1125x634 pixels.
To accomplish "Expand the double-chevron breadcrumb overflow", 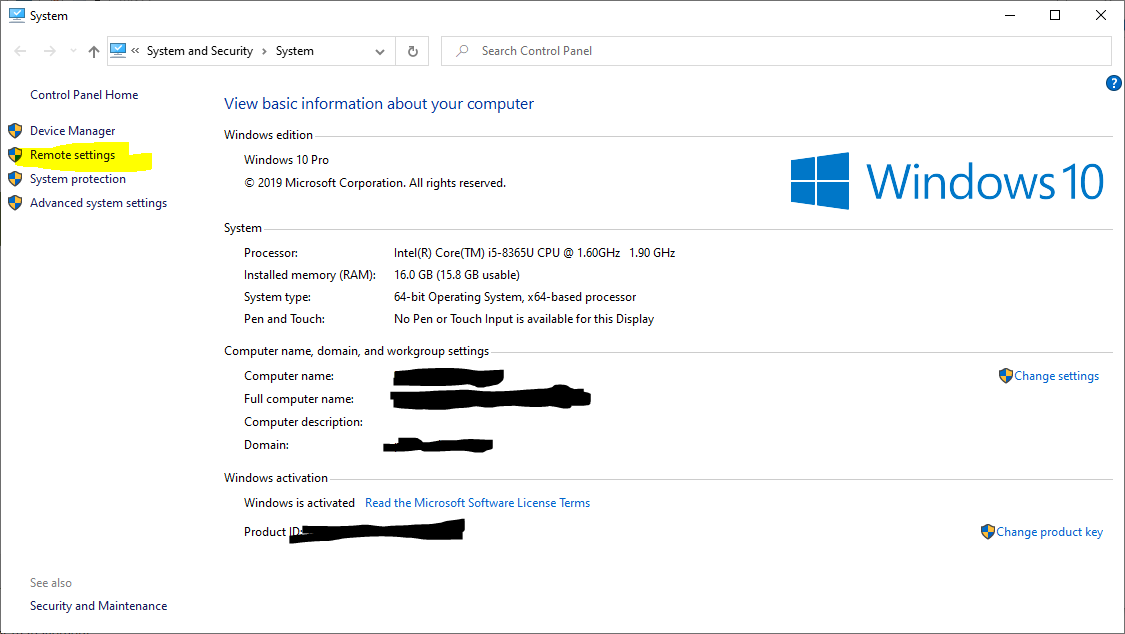I will point(136,51).
